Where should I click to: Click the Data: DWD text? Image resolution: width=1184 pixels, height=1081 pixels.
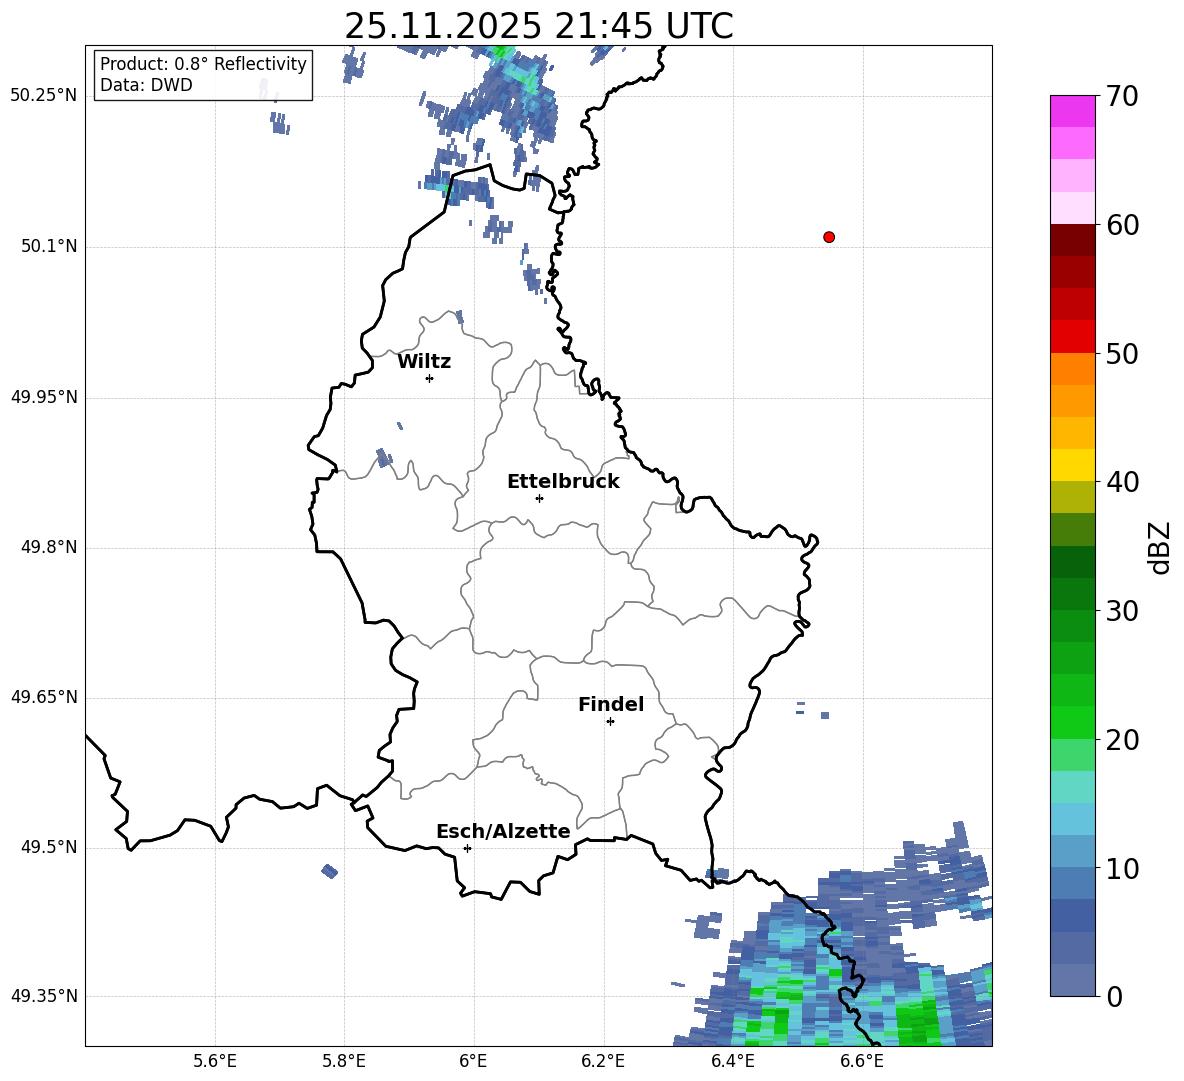pos(146,85)
